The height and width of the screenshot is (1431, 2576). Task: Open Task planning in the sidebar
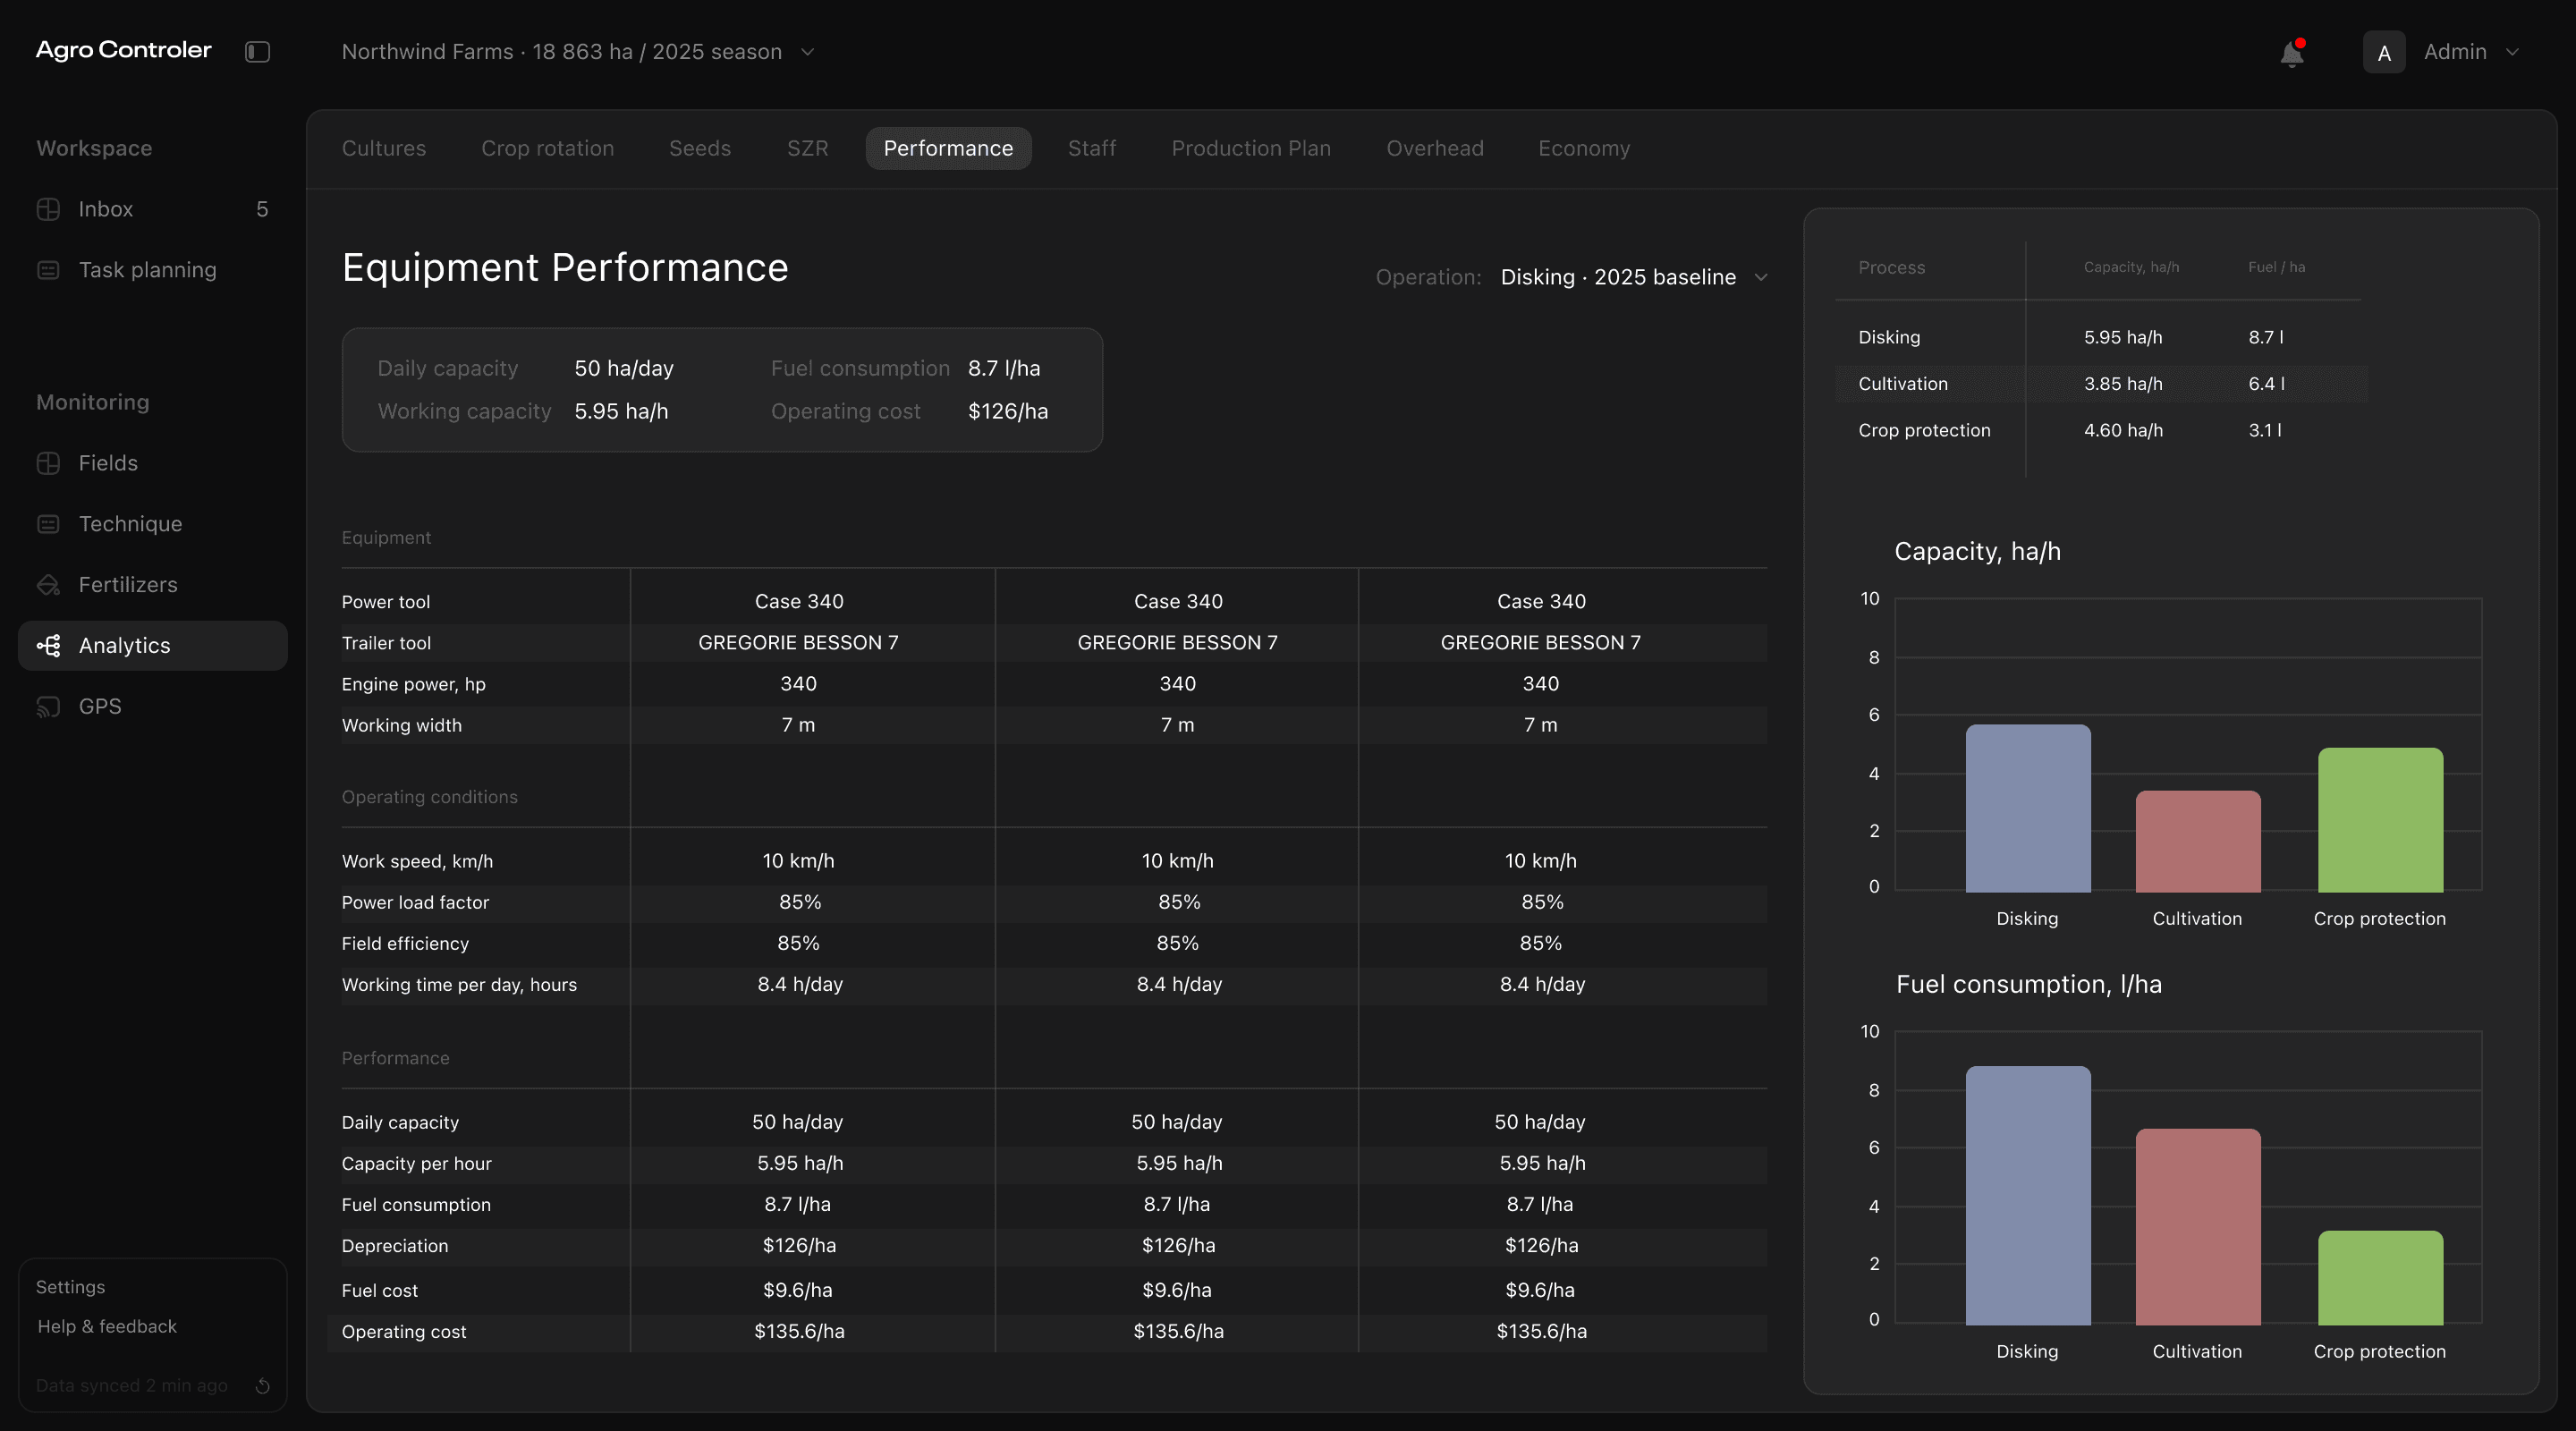153,270
